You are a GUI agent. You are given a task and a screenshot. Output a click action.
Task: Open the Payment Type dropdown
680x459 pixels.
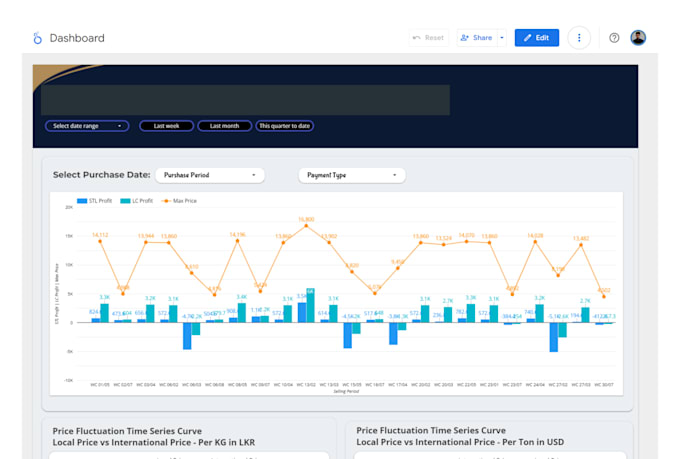click(352, 175)
